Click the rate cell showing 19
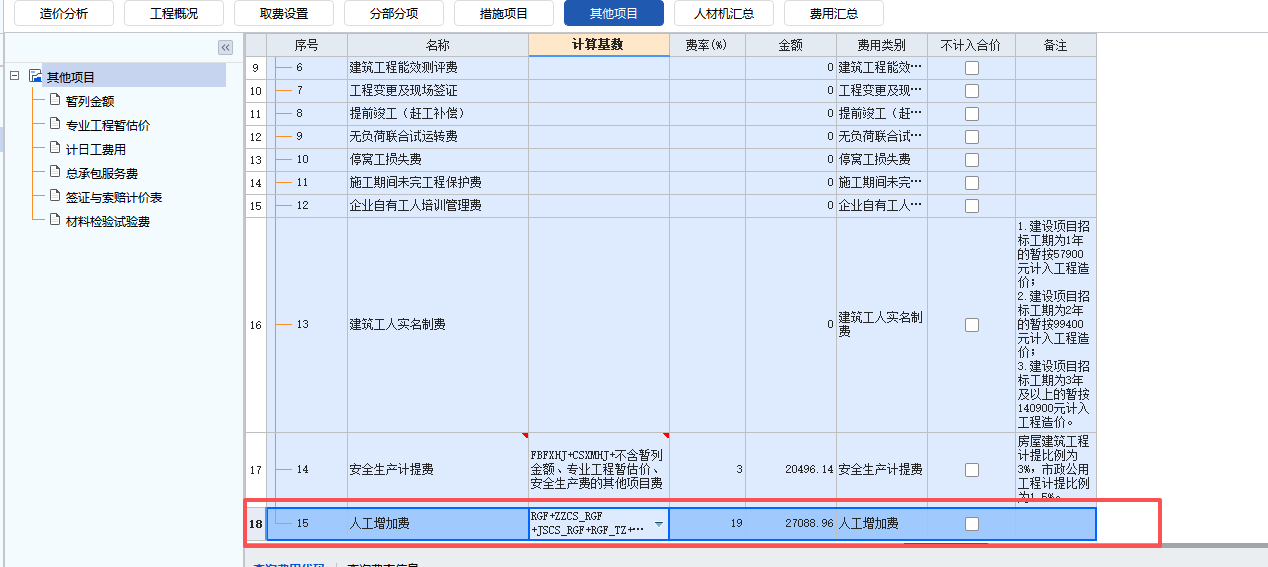The width and height of the screenshot is (1268, 567). (707, 523)
